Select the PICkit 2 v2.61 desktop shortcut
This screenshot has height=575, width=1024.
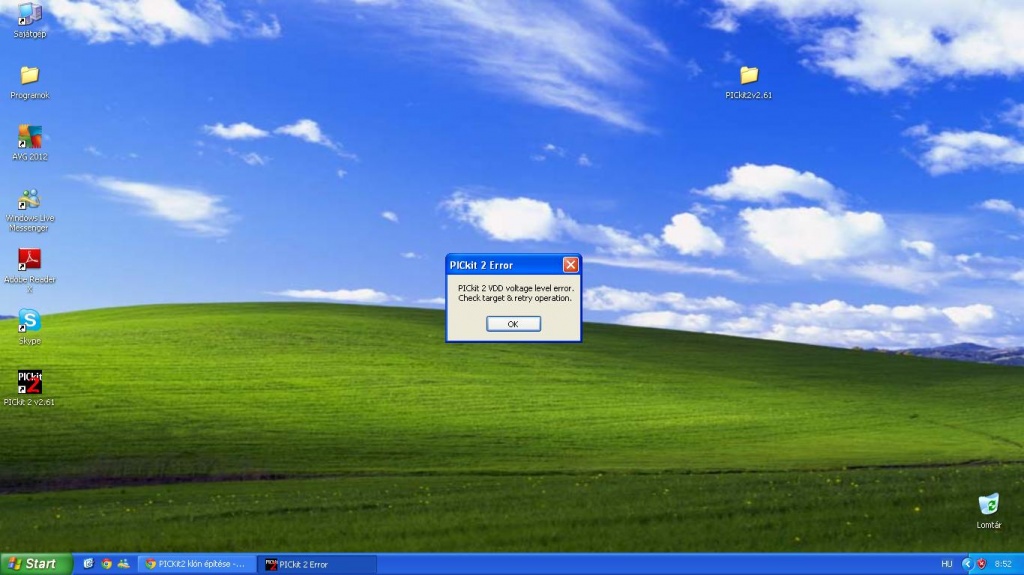29,388
